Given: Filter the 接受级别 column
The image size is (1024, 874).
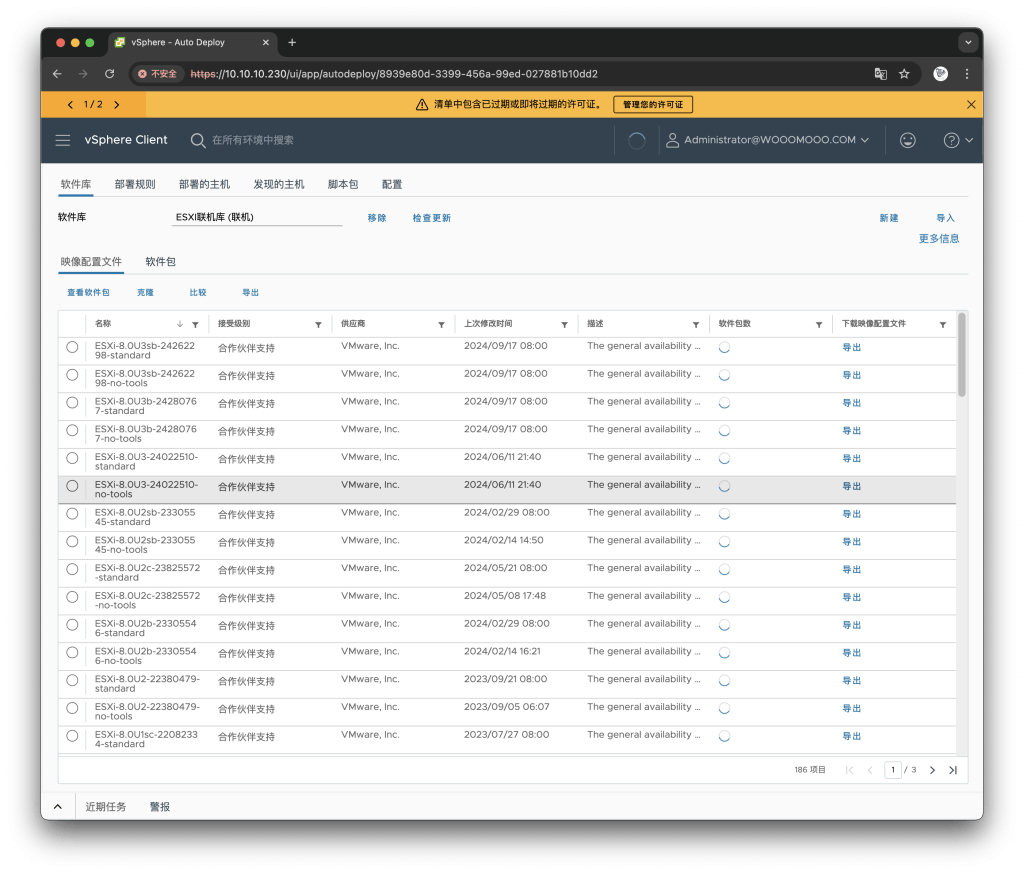Looking at the screenshot, I should tap(318, 325).
